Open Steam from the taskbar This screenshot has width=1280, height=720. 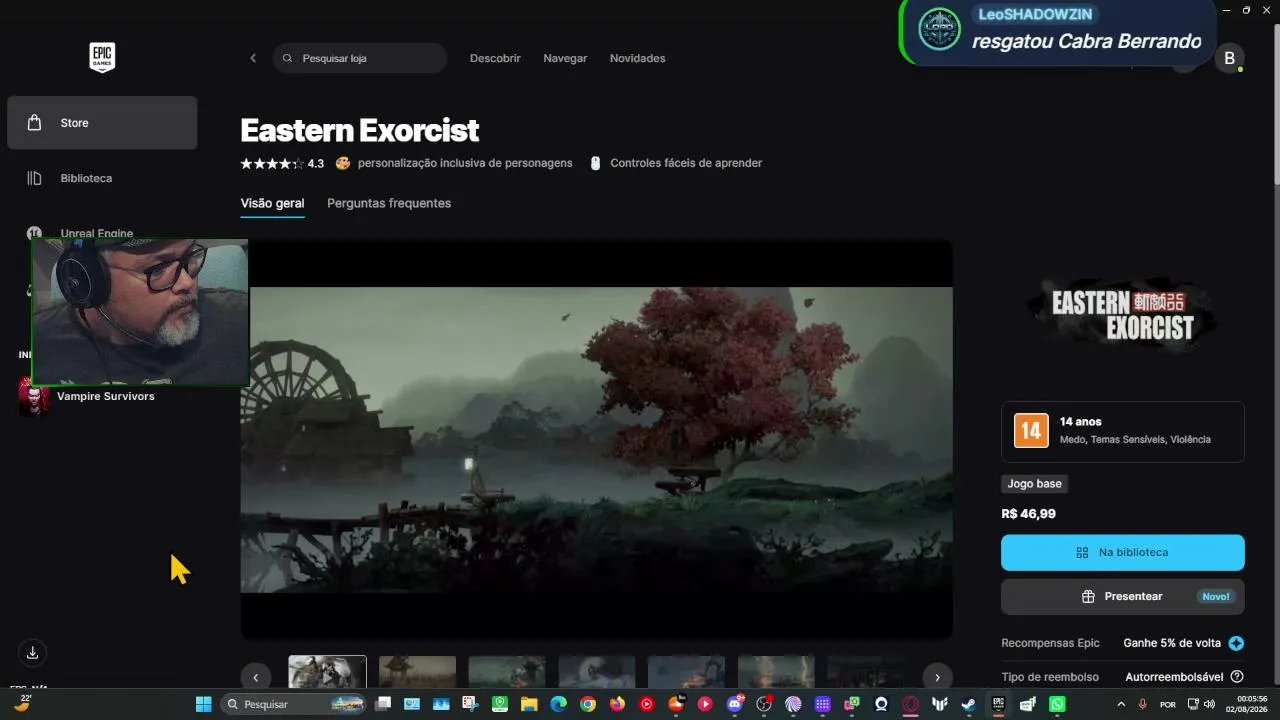coord(969,704)
